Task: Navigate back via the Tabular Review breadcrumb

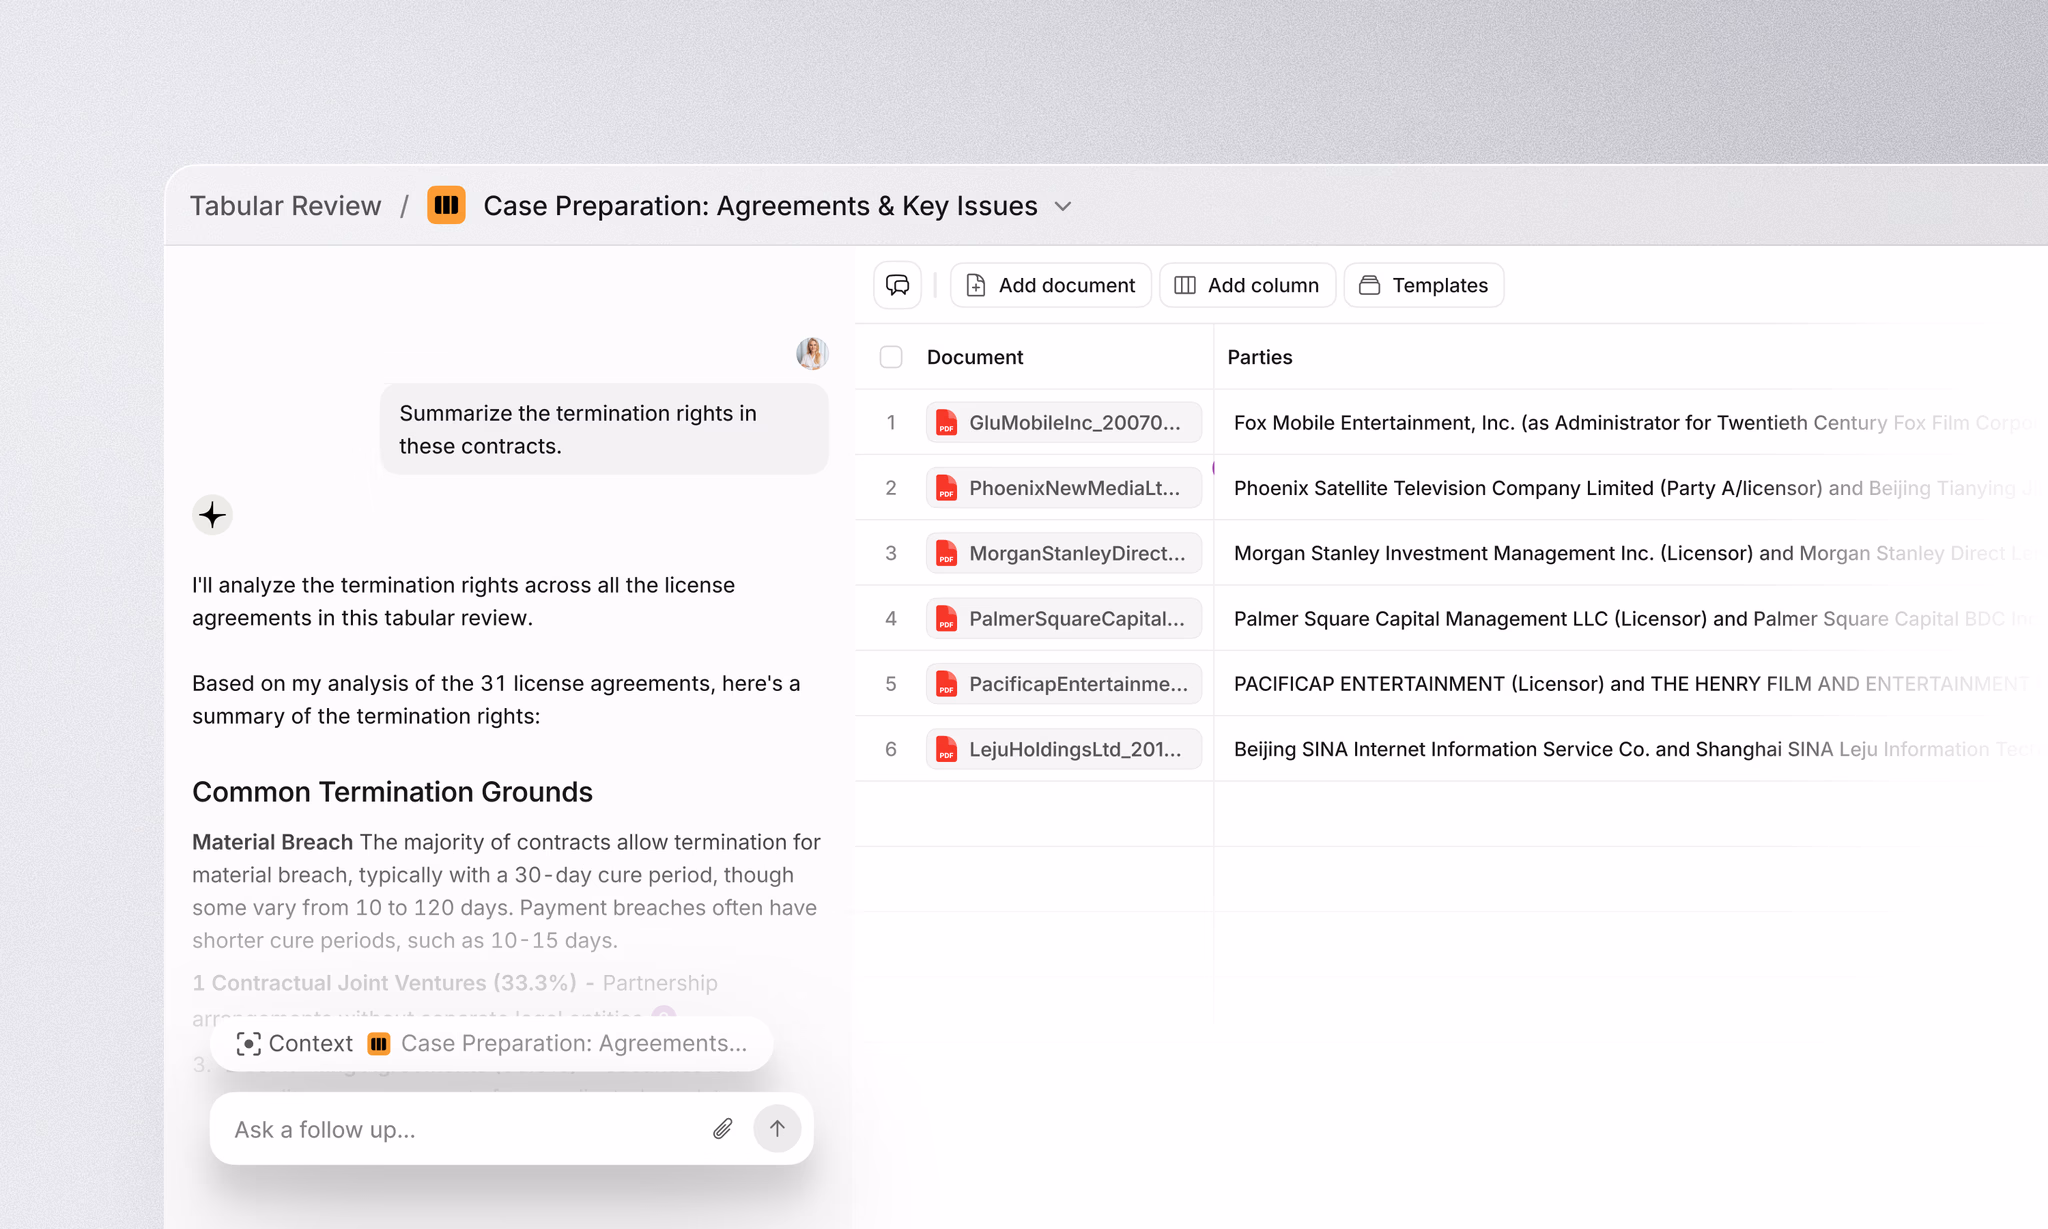Action: (x=286, y=205)
